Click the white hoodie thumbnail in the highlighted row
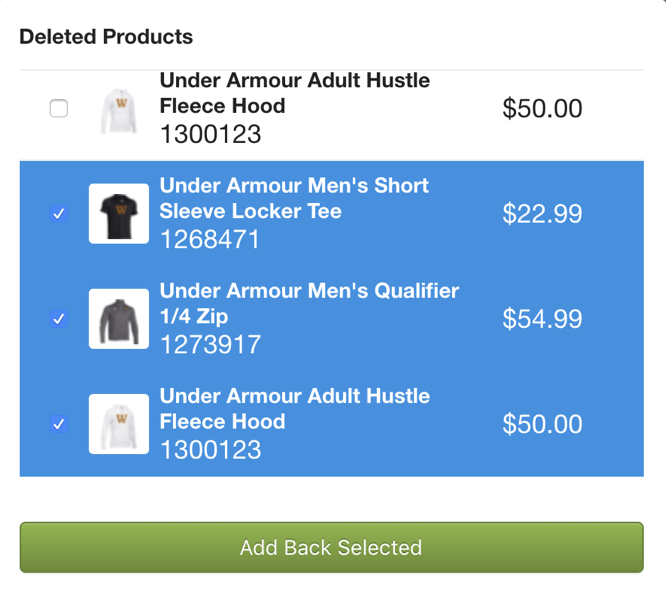This screenshot has height=593, width=666. pyautogui.click(x=119, y=424)
